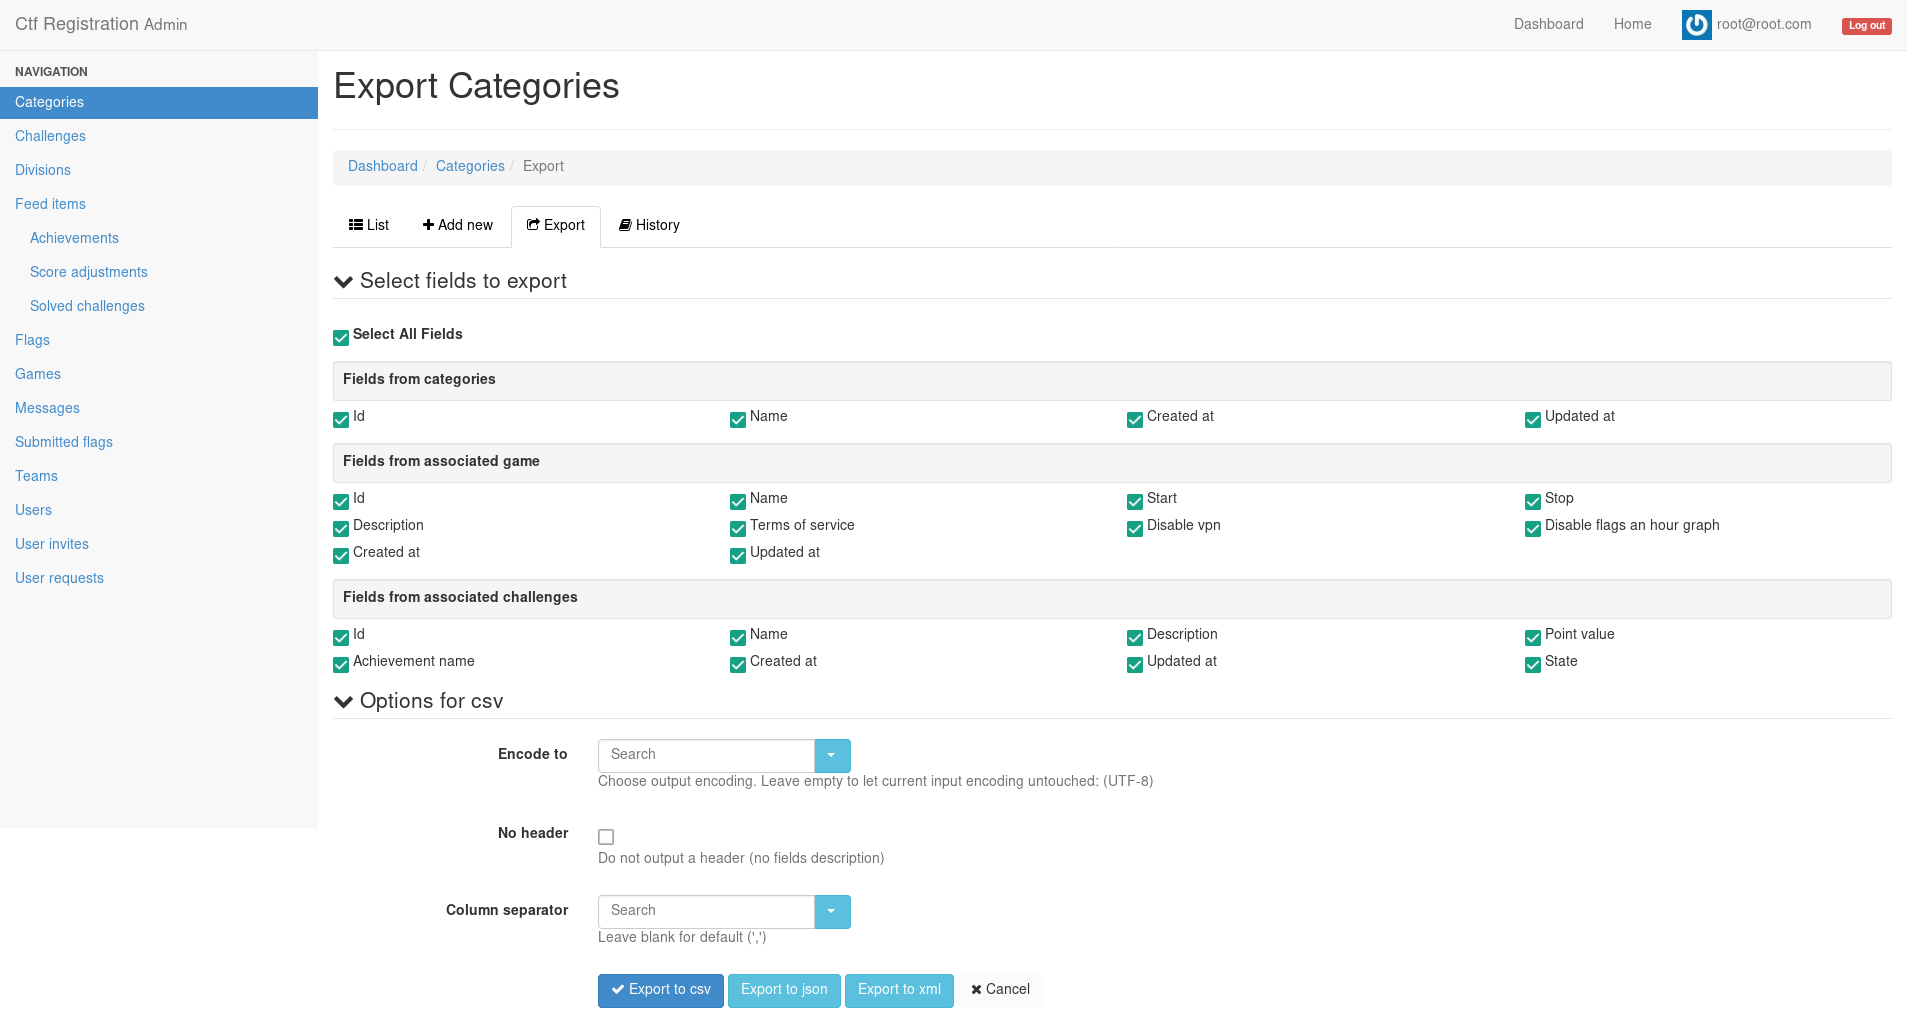Image resolution: width=1907 pixels, height=1023 pixels.
Task: Uncheck the Select All Fields checkbox
Action: [x=340, y=337]
